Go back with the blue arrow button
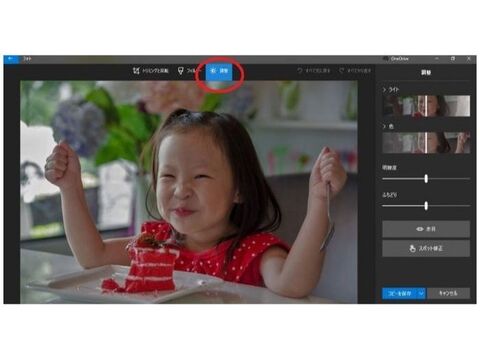 11,59
